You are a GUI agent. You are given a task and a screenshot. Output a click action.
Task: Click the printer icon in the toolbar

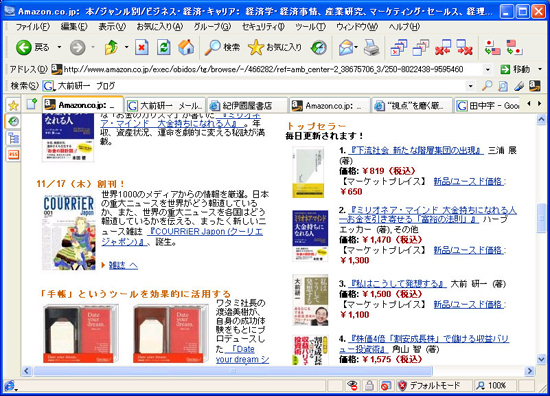371,47
